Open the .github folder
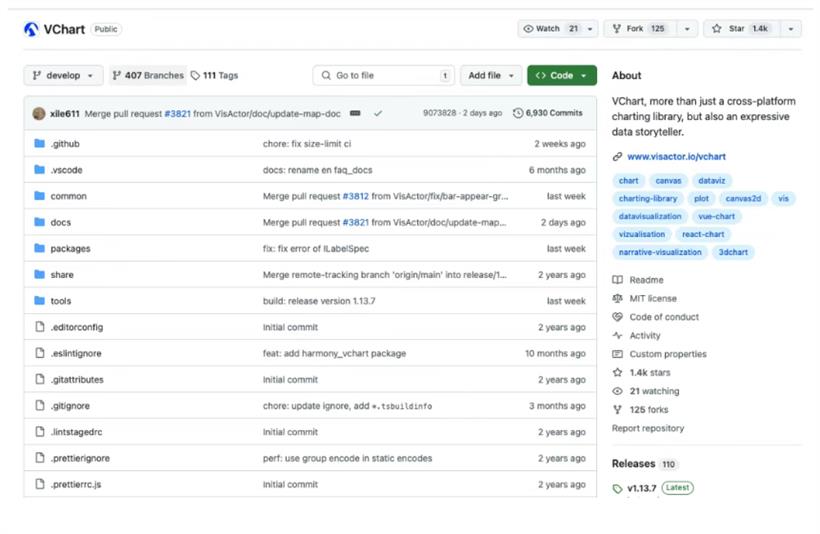Viewport: 820px width, 534px height. tap(65, 144)
